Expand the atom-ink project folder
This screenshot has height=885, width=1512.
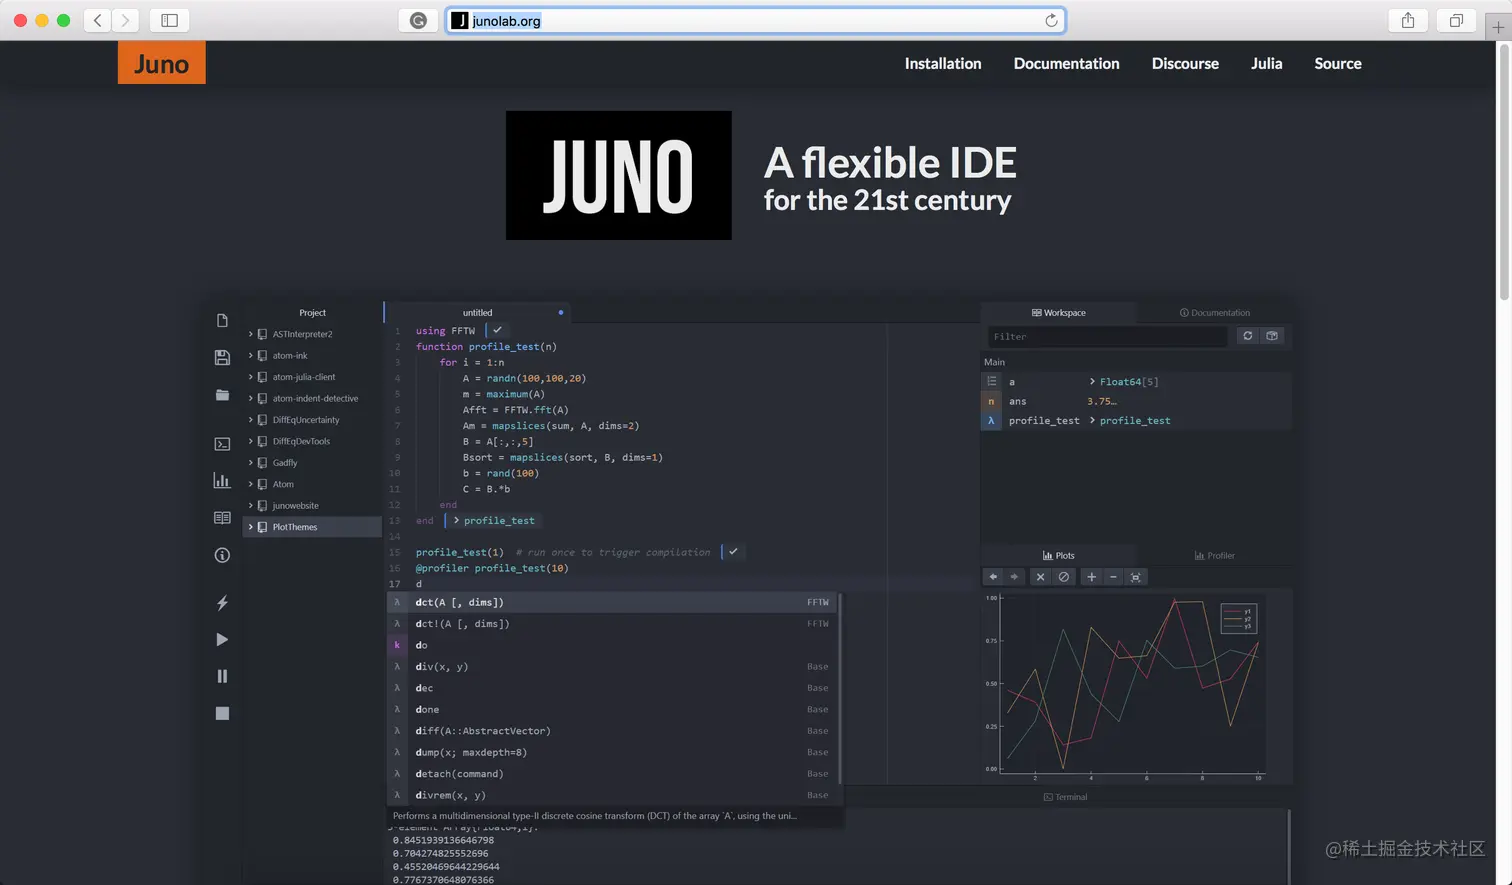click(x=251, y=355)
